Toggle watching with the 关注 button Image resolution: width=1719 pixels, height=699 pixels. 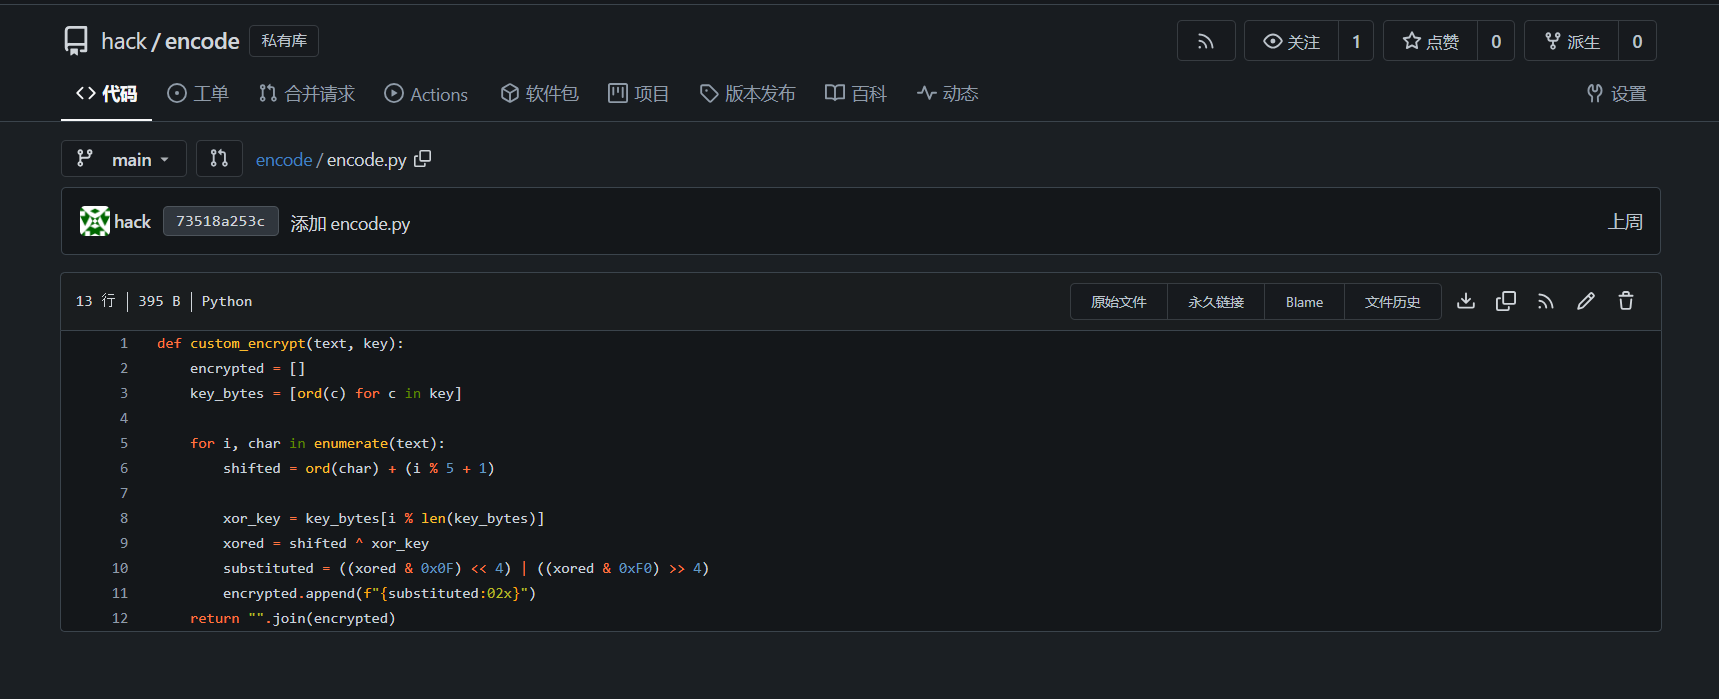tap(1291, 41)
